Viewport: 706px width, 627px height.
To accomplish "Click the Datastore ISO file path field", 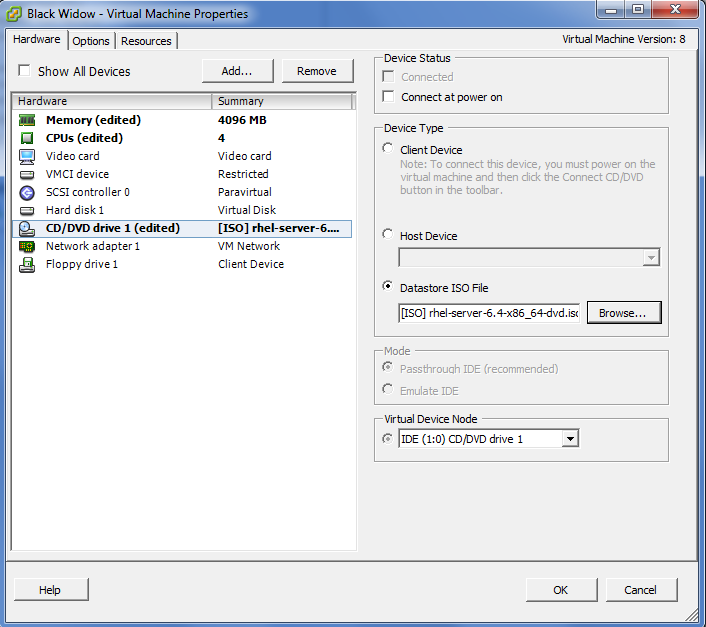I will pos(488,313).
